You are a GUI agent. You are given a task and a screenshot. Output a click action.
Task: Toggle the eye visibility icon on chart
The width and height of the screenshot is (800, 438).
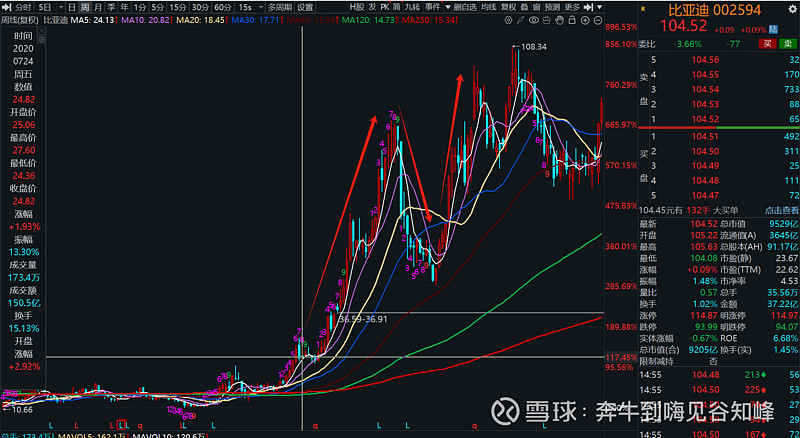(534, 20)
